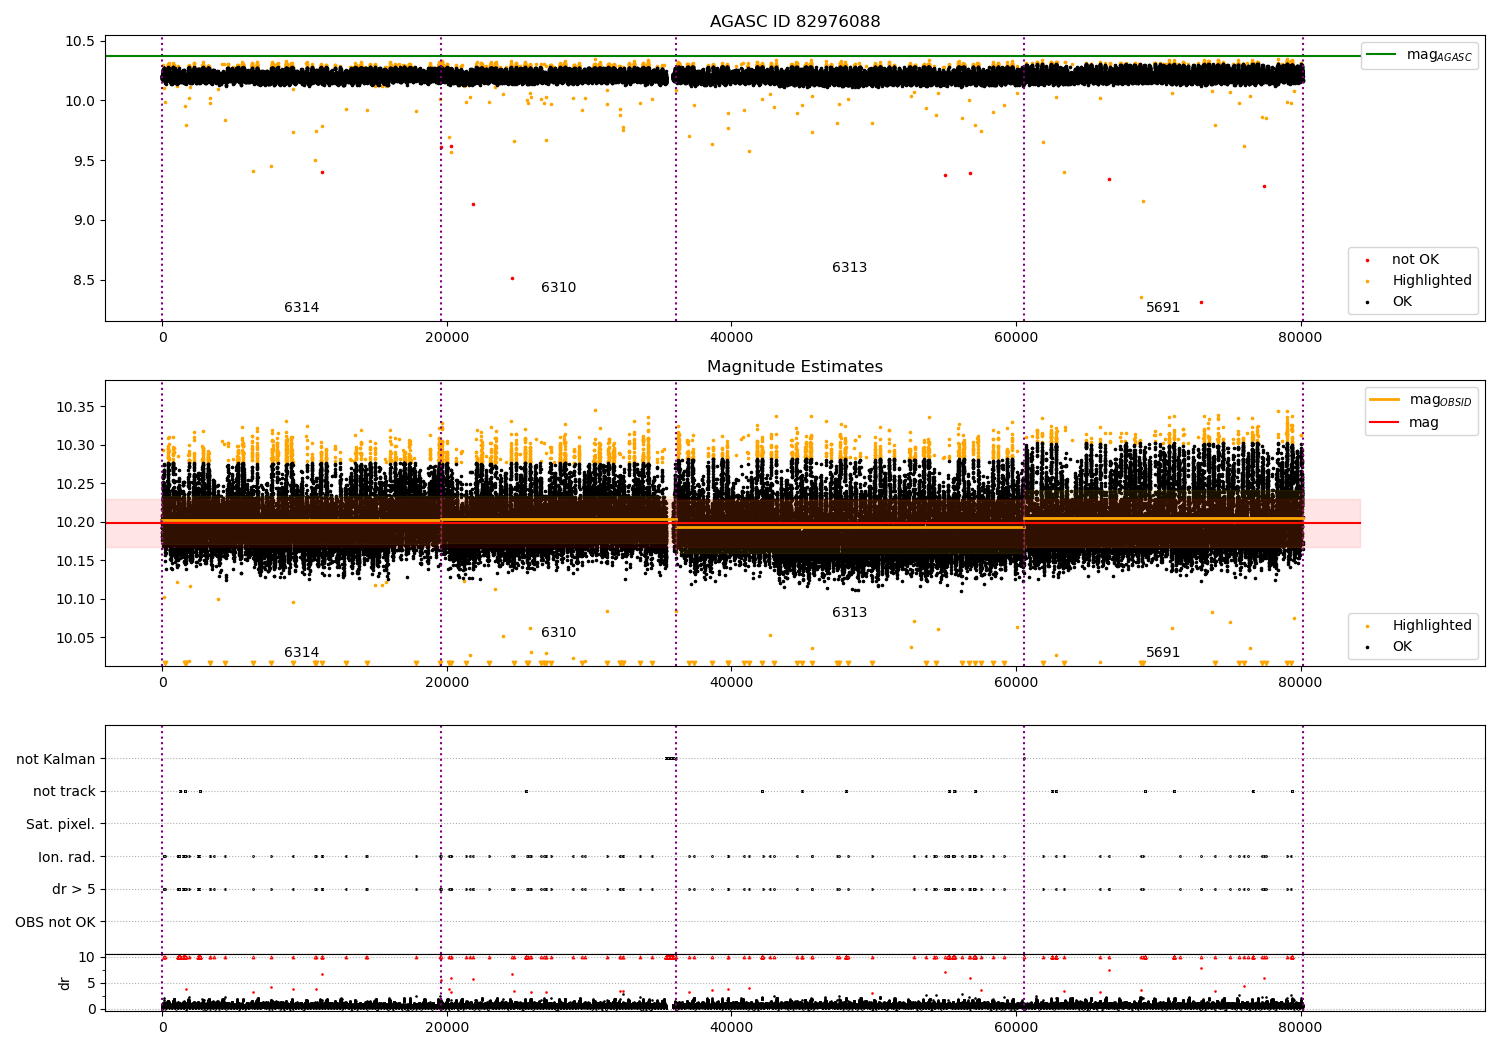Click y-tick "10.15" on Magnitude Estimates plot
This screenshot has height=1050, width=1500.
[76, 562]
